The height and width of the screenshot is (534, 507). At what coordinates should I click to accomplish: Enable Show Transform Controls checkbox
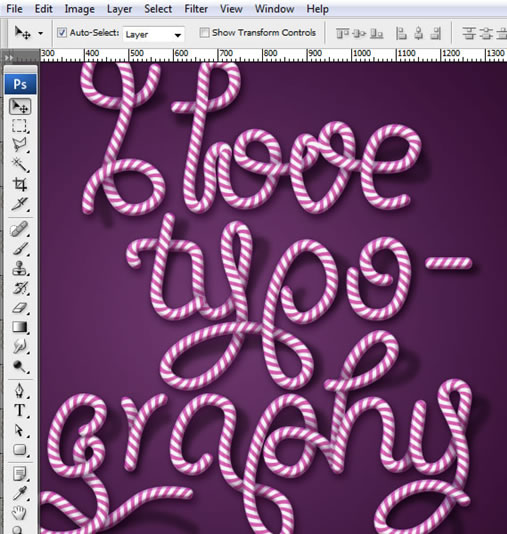tap(204, 33)
